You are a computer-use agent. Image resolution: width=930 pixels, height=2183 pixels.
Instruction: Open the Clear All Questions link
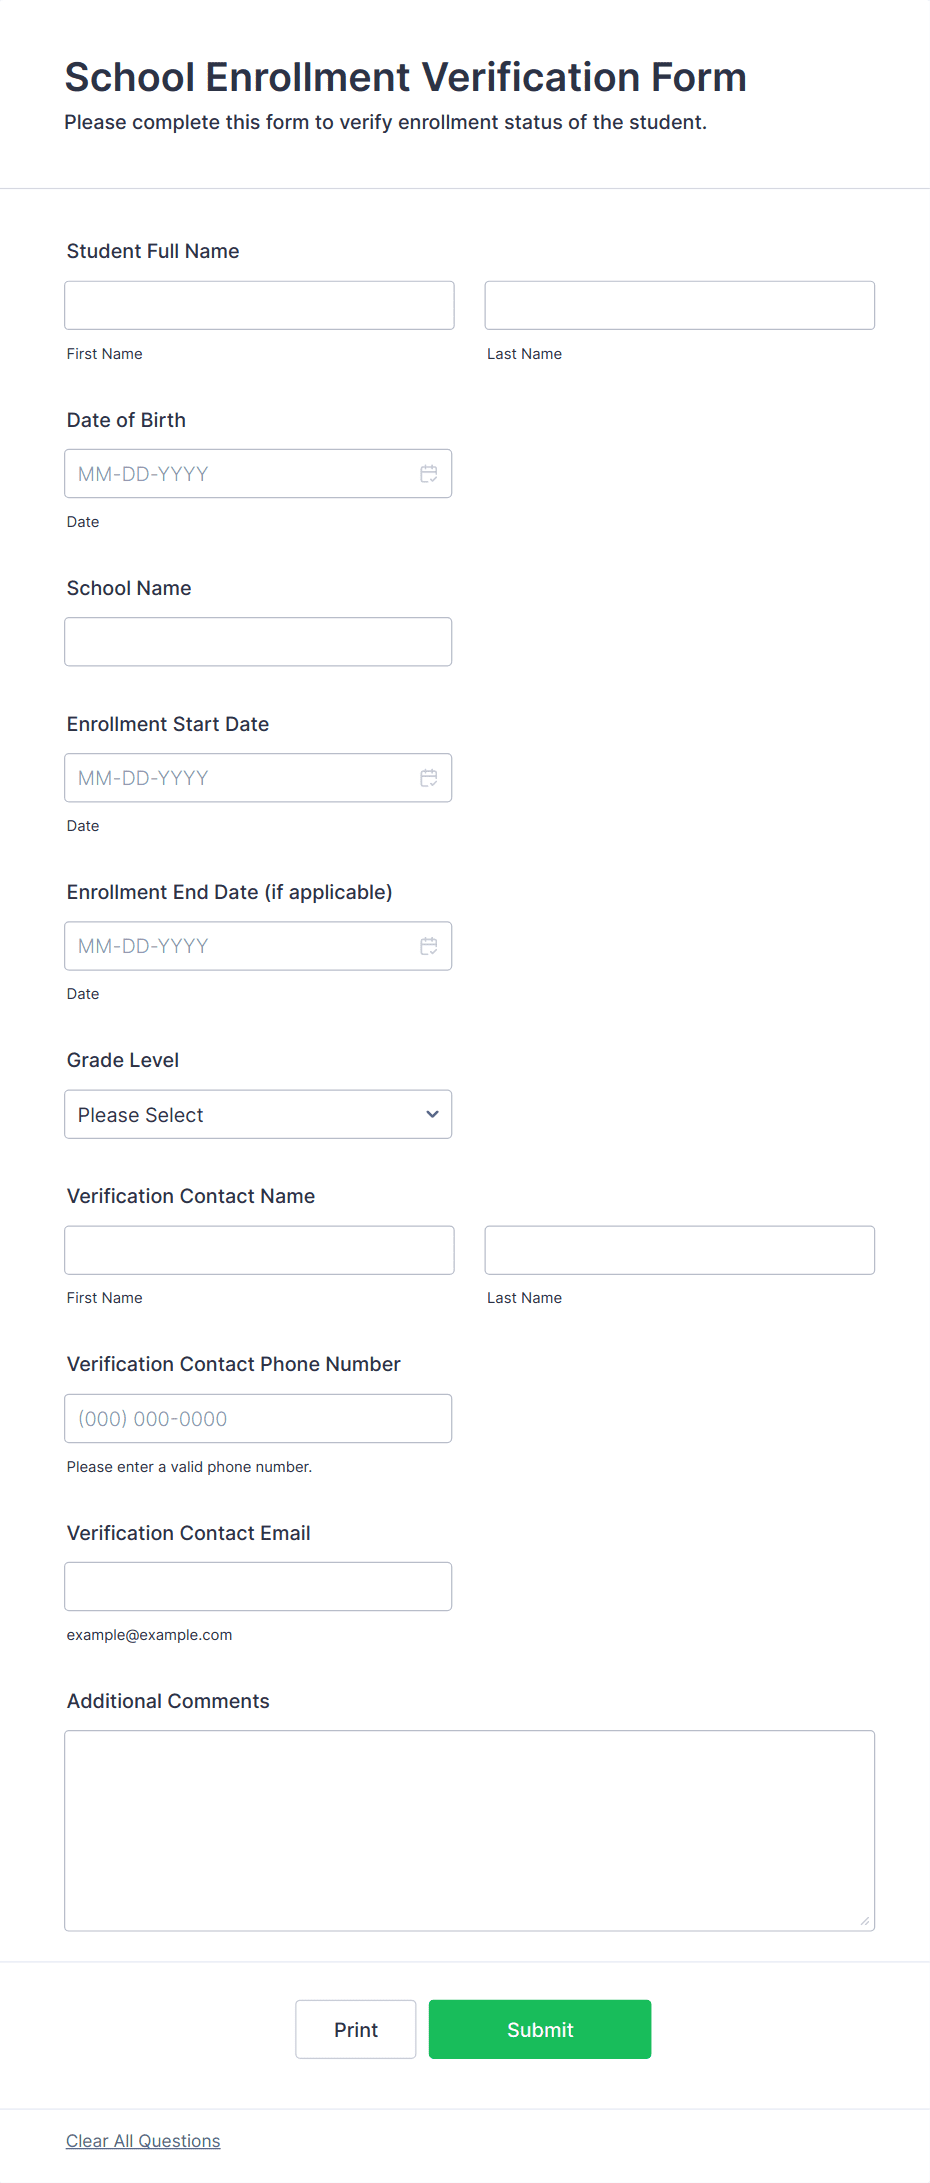143,2140
